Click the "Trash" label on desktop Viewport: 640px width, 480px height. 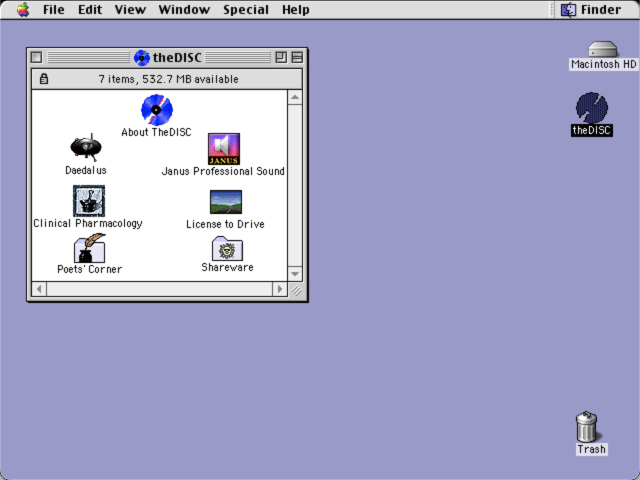591,449
